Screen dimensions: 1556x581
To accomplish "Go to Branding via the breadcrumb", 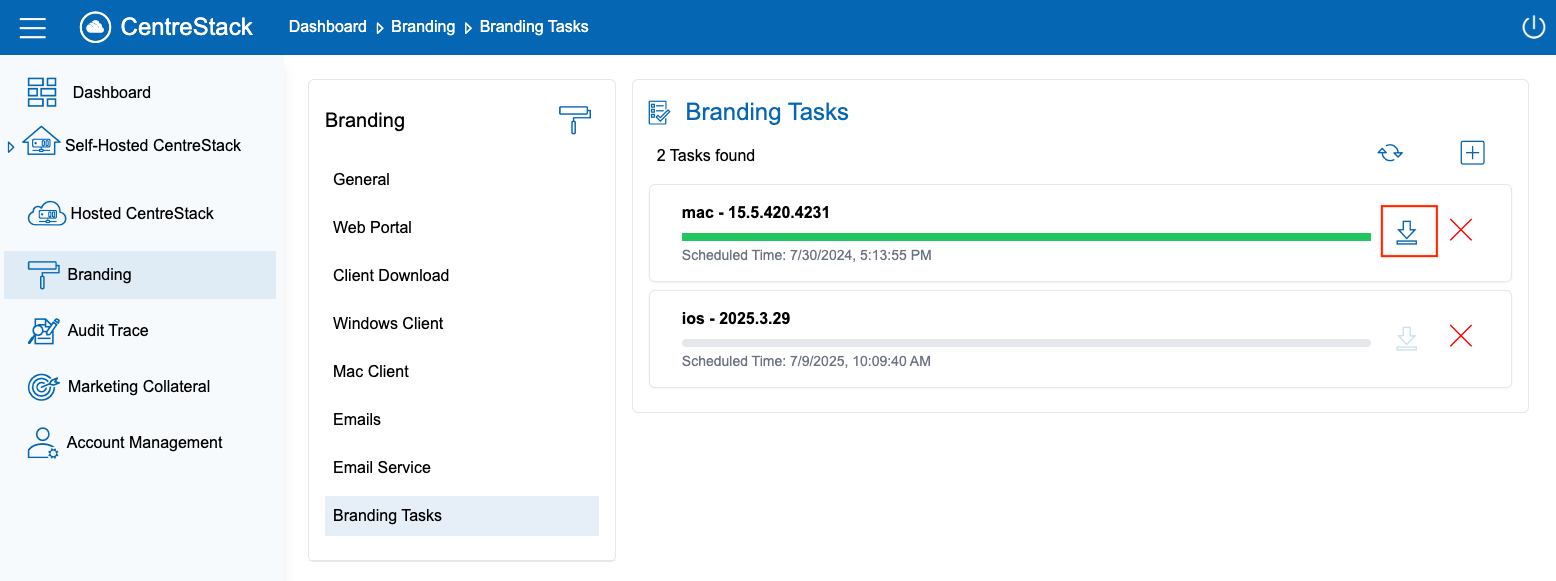I will click(x=423, y=27).
